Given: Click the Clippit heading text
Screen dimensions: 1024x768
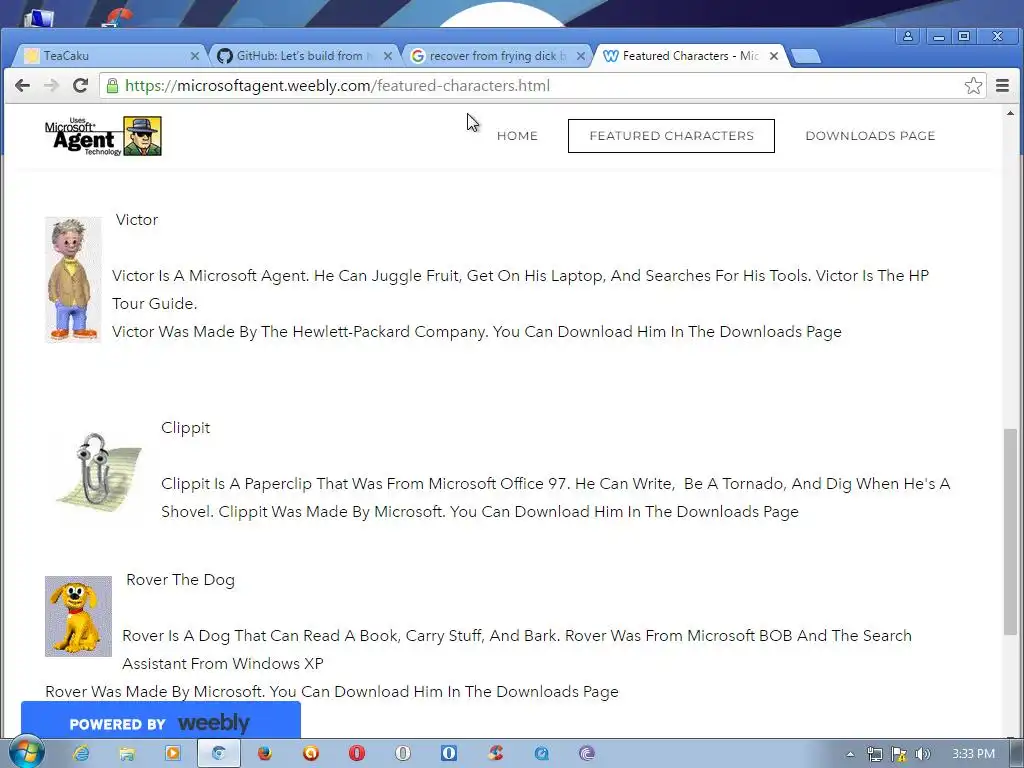Looking at the screenshot, I should click(x=185, y=428).
